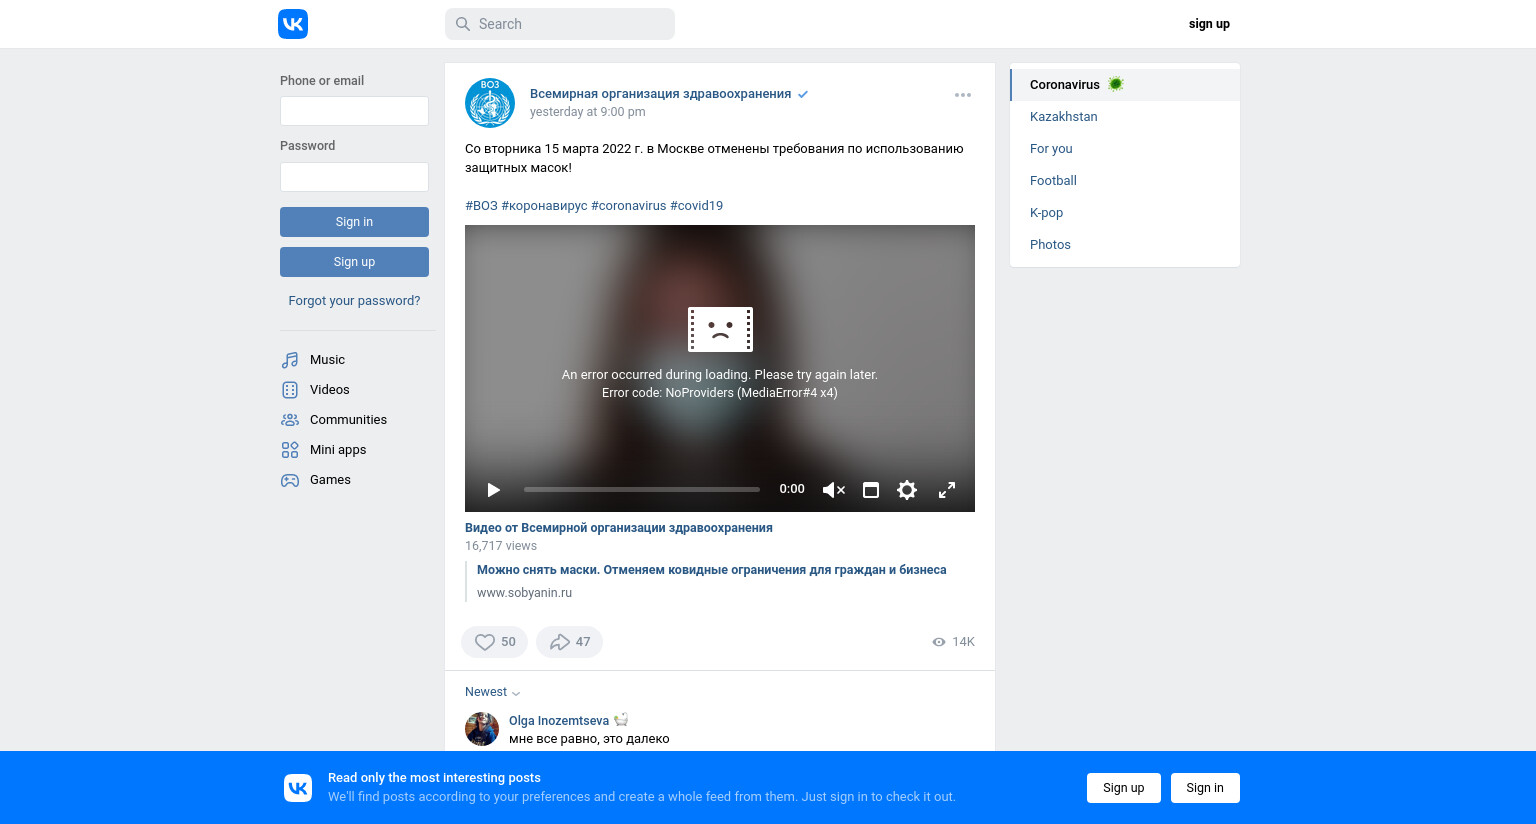The image size is (1536, 824).
Task: Click emoji status icon beside Olga's name
Action: click(621, 720)
